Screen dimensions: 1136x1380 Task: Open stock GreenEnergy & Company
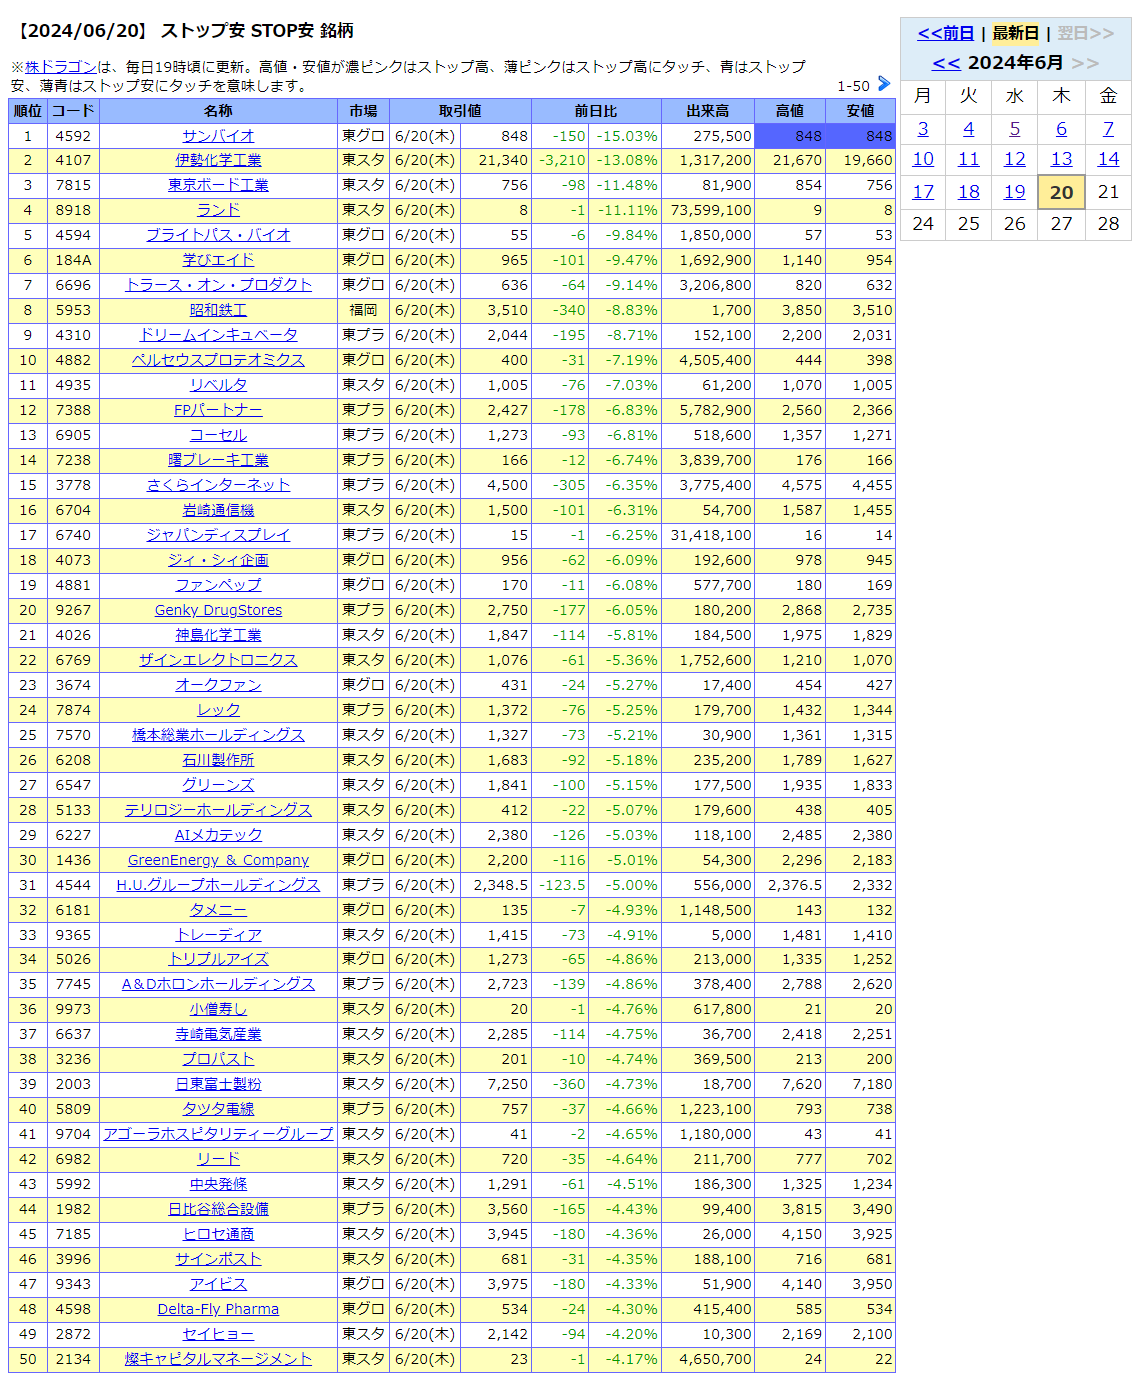pyautogui.click(x=218, y=861)
